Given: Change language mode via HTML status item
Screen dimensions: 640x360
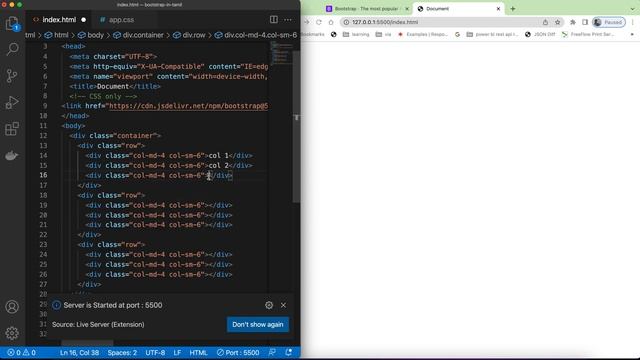Looking at the screenshot, I should pyautogui.click(x=198, y=353).
